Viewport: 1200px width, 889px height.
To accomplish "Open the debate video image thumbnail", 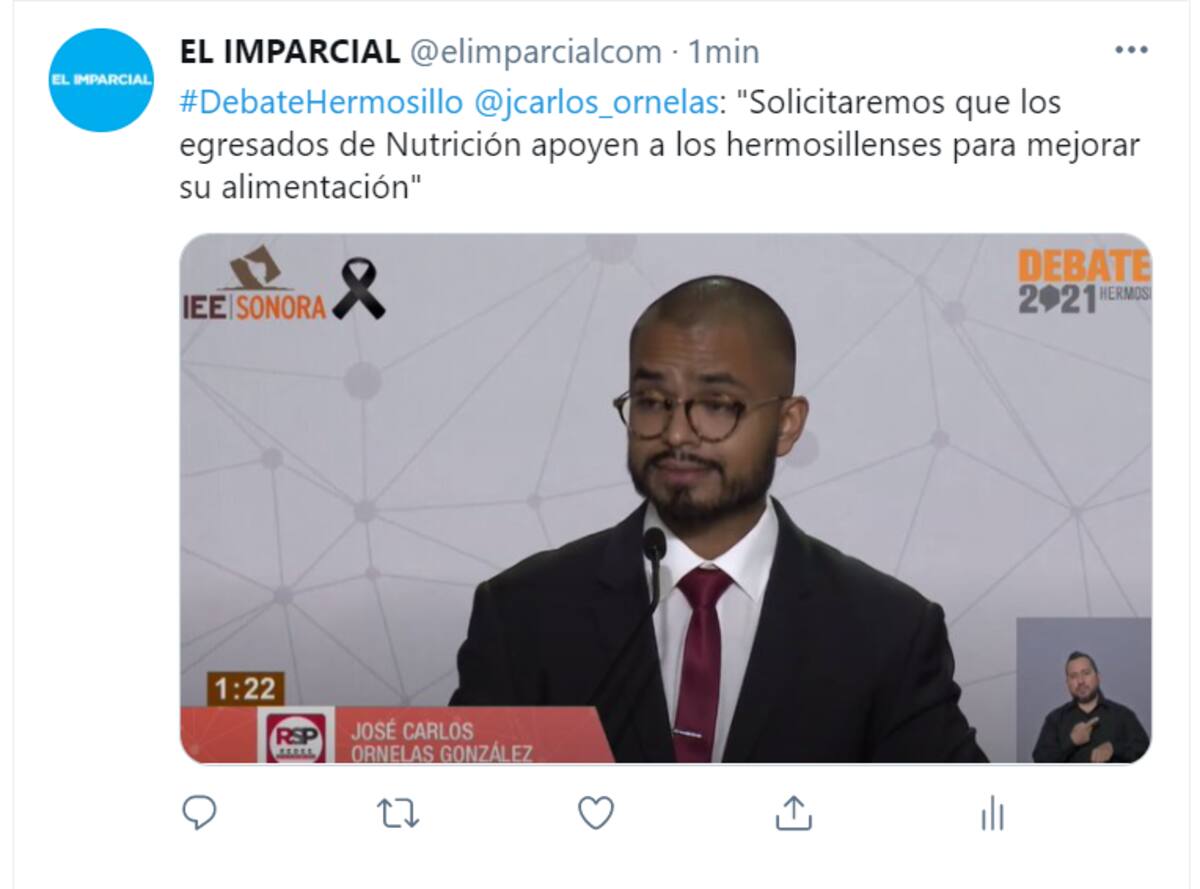I will [x=666, y=498].
